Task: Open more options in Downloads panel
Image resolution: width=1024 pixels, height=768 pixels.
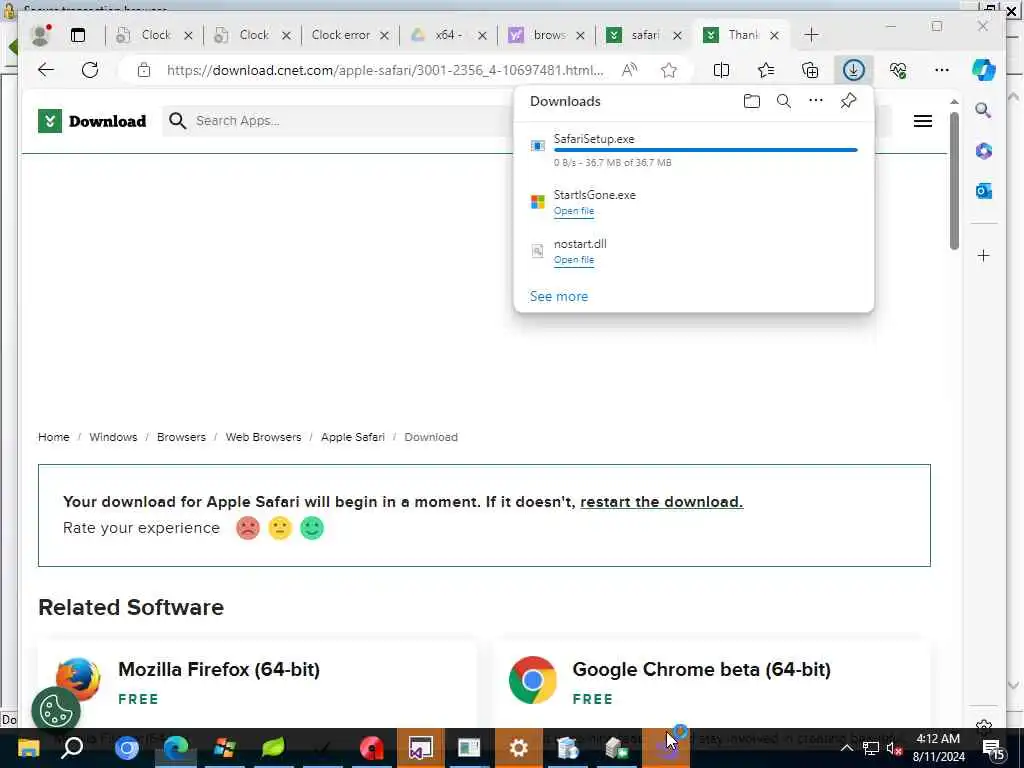Action: pos(816,101)
